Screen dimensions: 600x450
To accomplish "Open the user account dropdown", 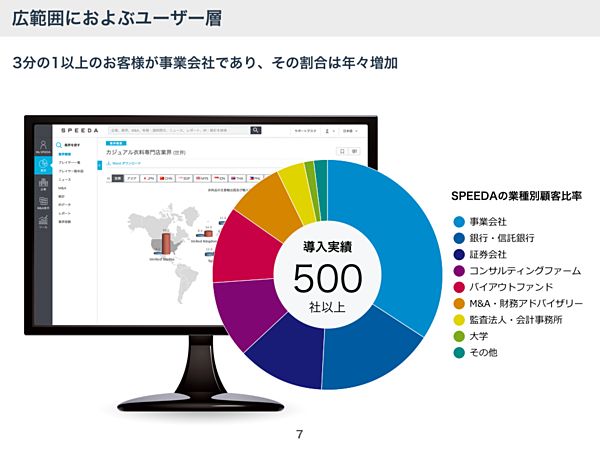I will 328,130.
